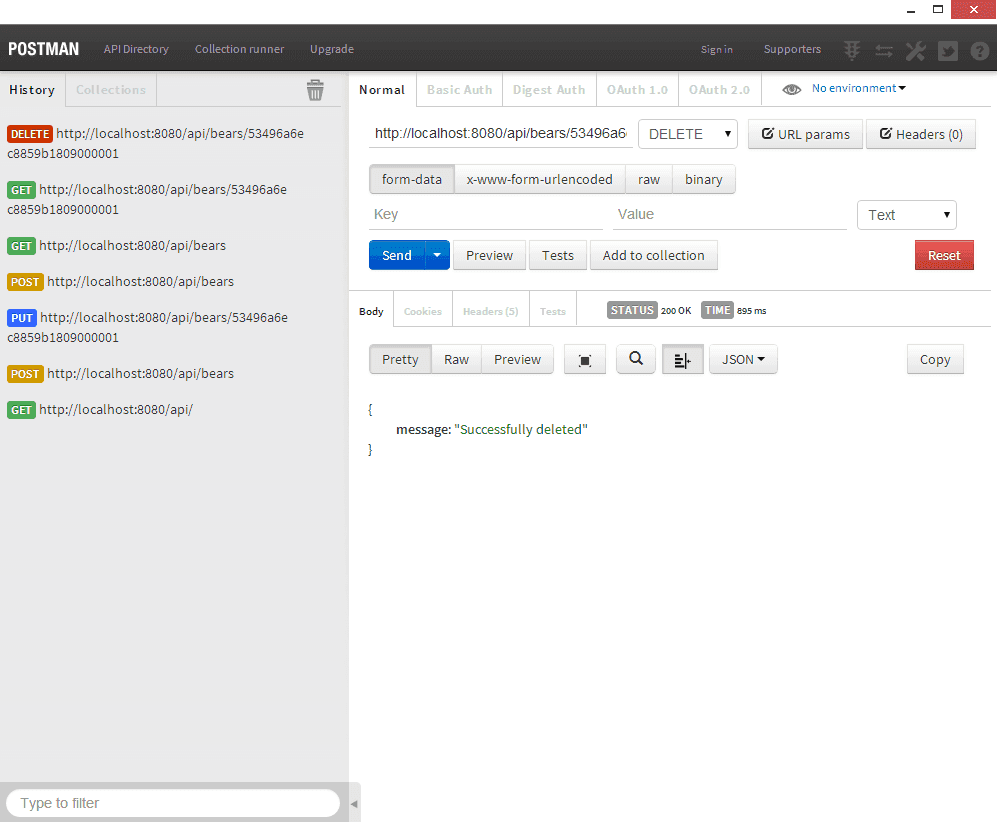Image resolution: width=997 pixels, height=822 pixels.
Task: Click the Value input field
Action: (730, 214)
